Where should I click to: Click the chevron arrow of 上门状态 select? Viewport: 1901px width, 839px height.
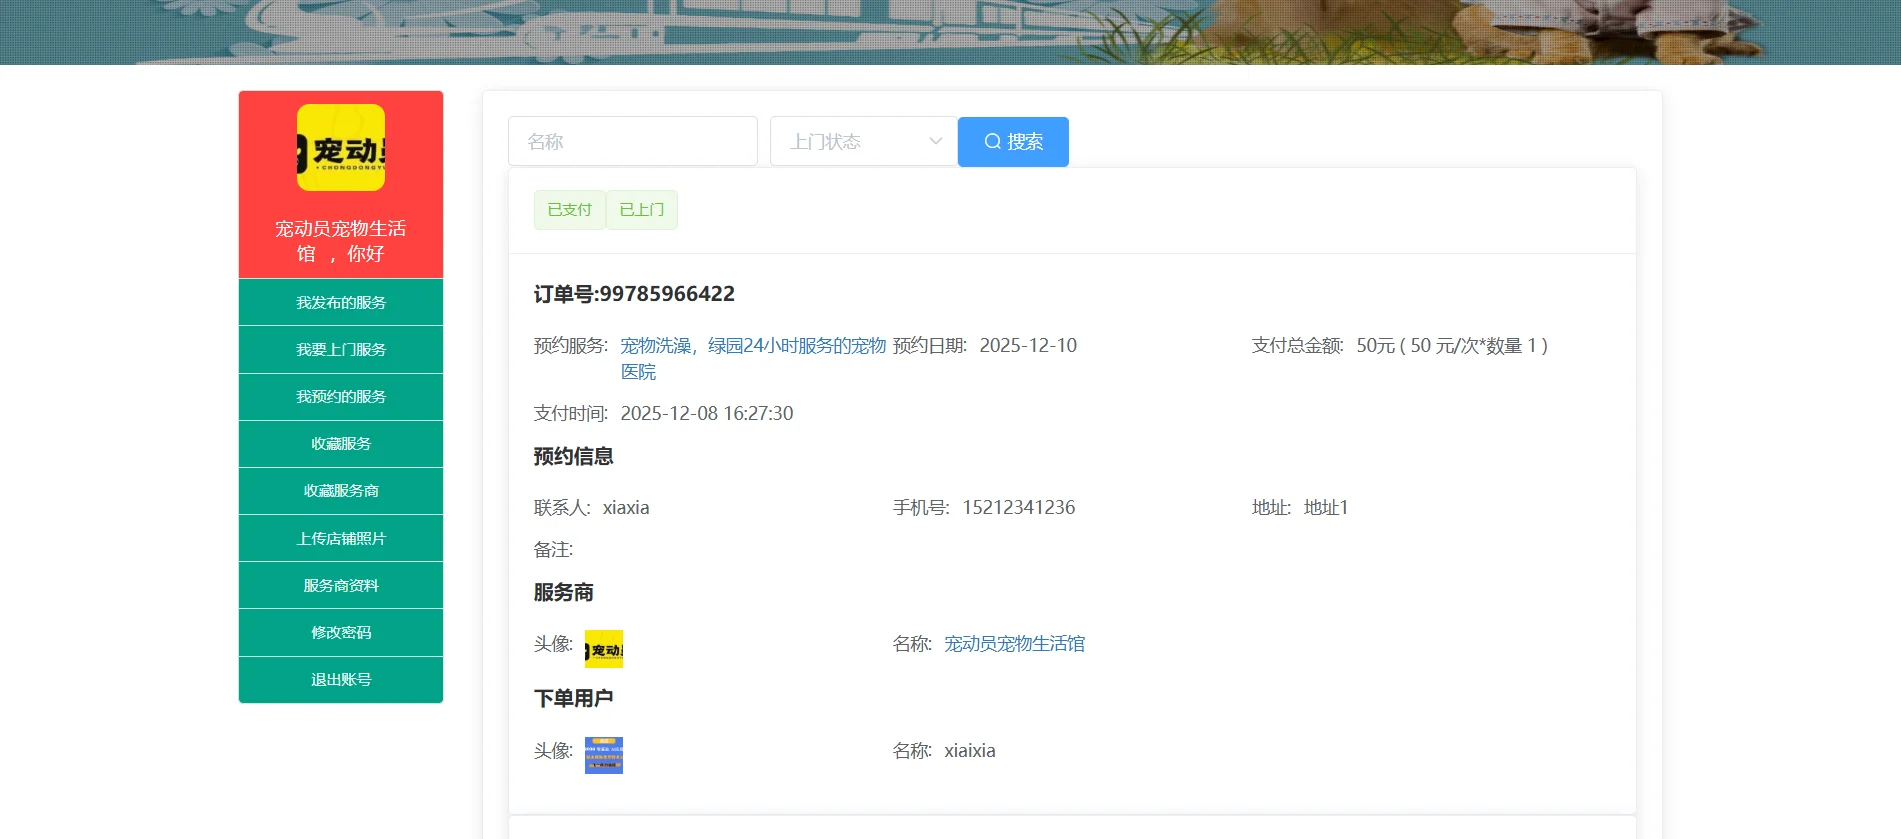(936, 141)
